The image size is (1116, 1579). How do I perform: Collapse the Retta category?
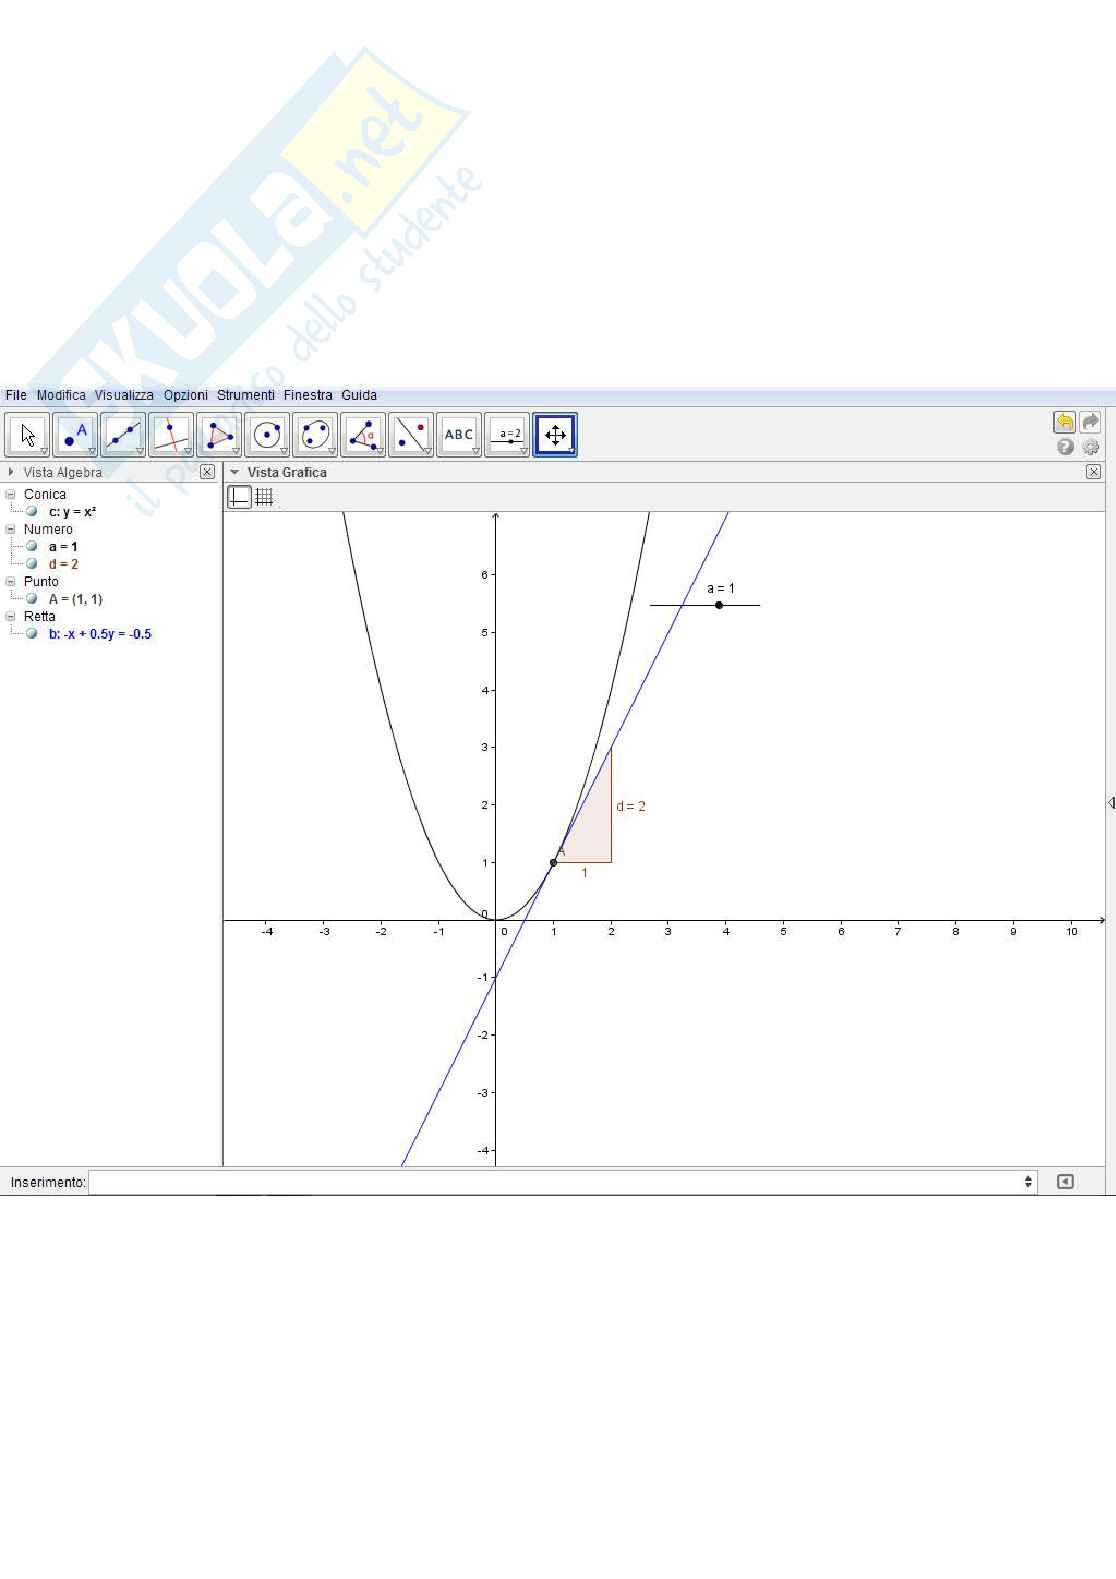point(11,616)
